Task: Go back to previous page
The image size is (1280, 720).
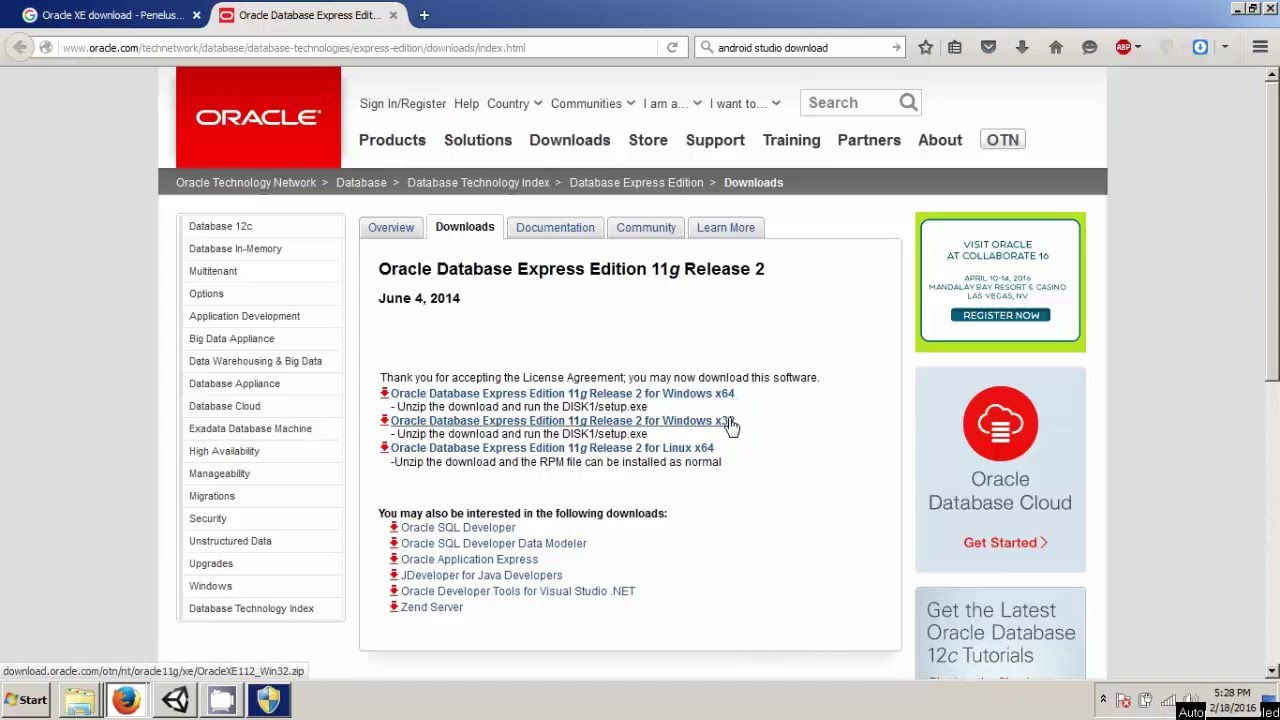Action: (x=20, y=47)
